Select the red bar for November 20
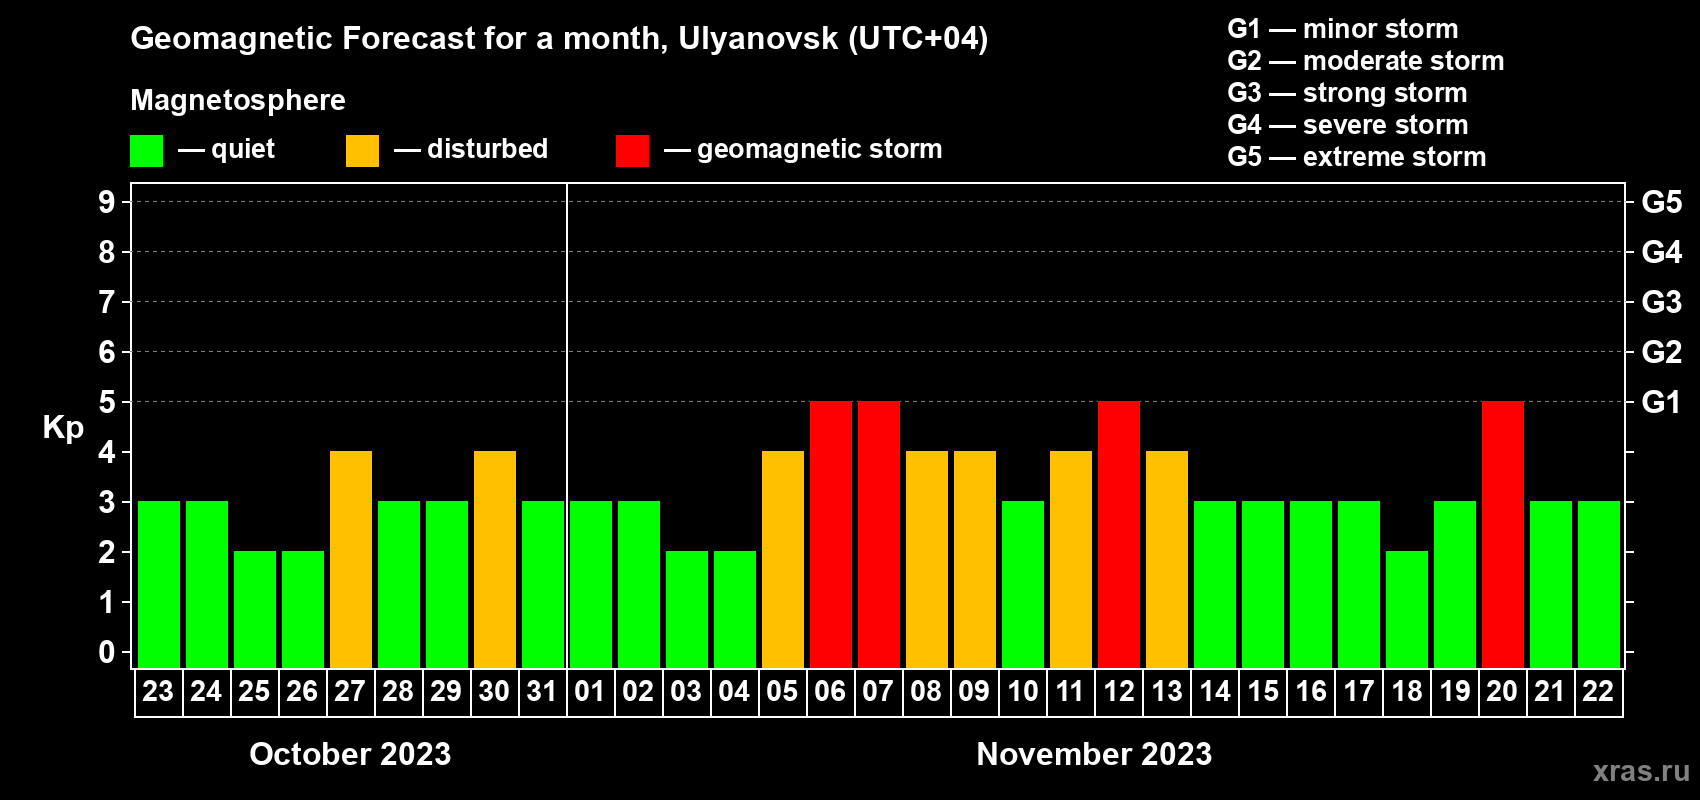1700x800 pixels. pyautogui.click(x=1503, y=534)
